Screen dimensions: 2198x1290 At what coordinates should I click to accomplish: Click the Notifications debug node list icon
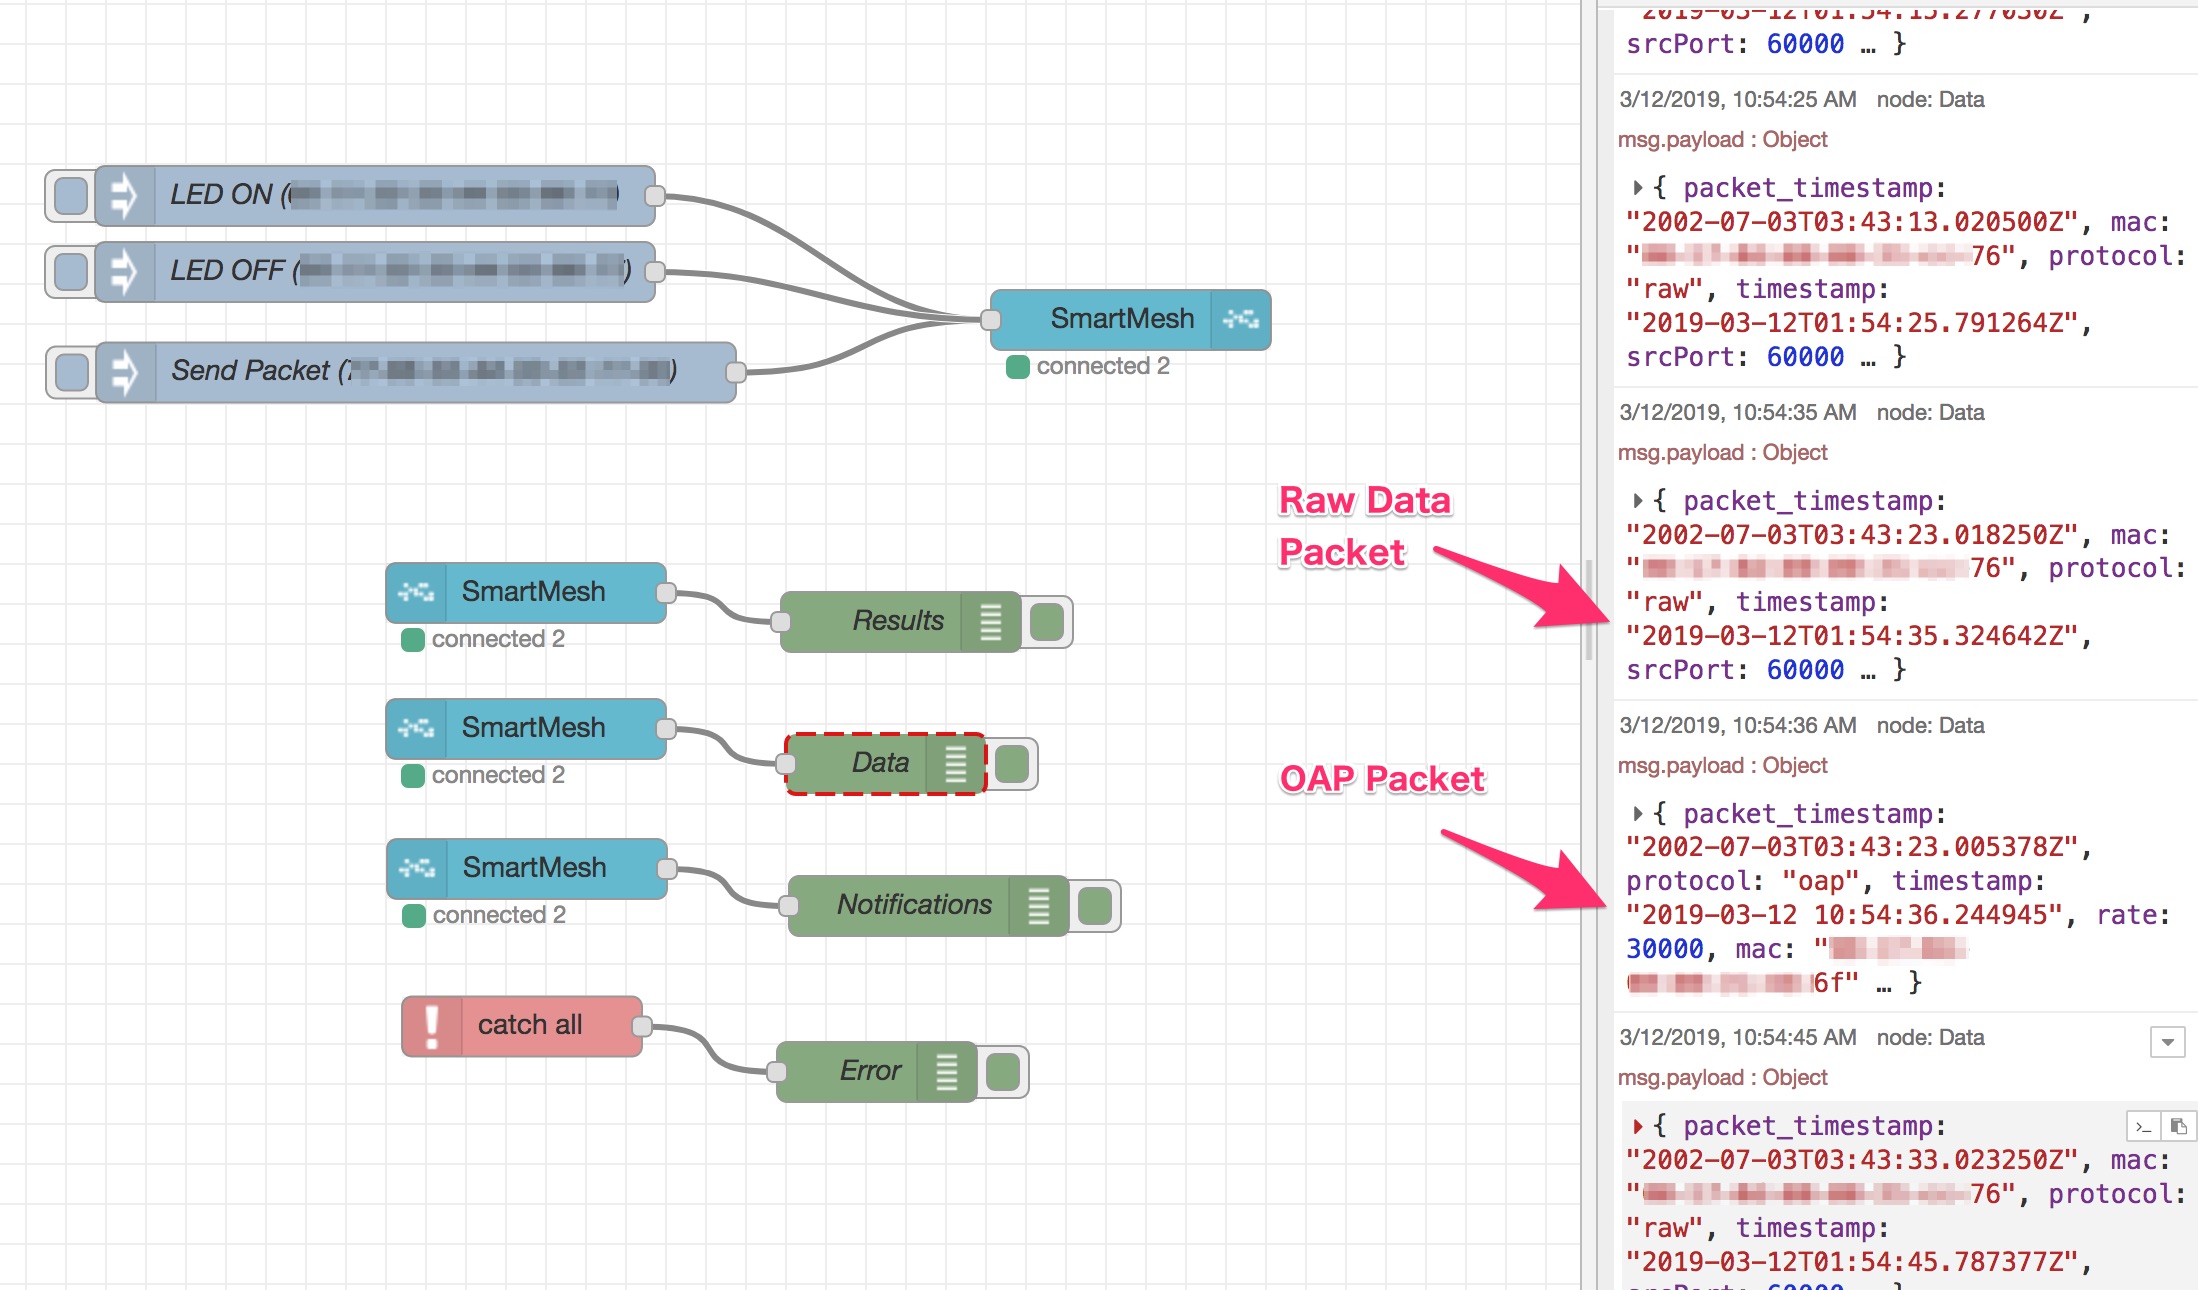(1038, 906)
